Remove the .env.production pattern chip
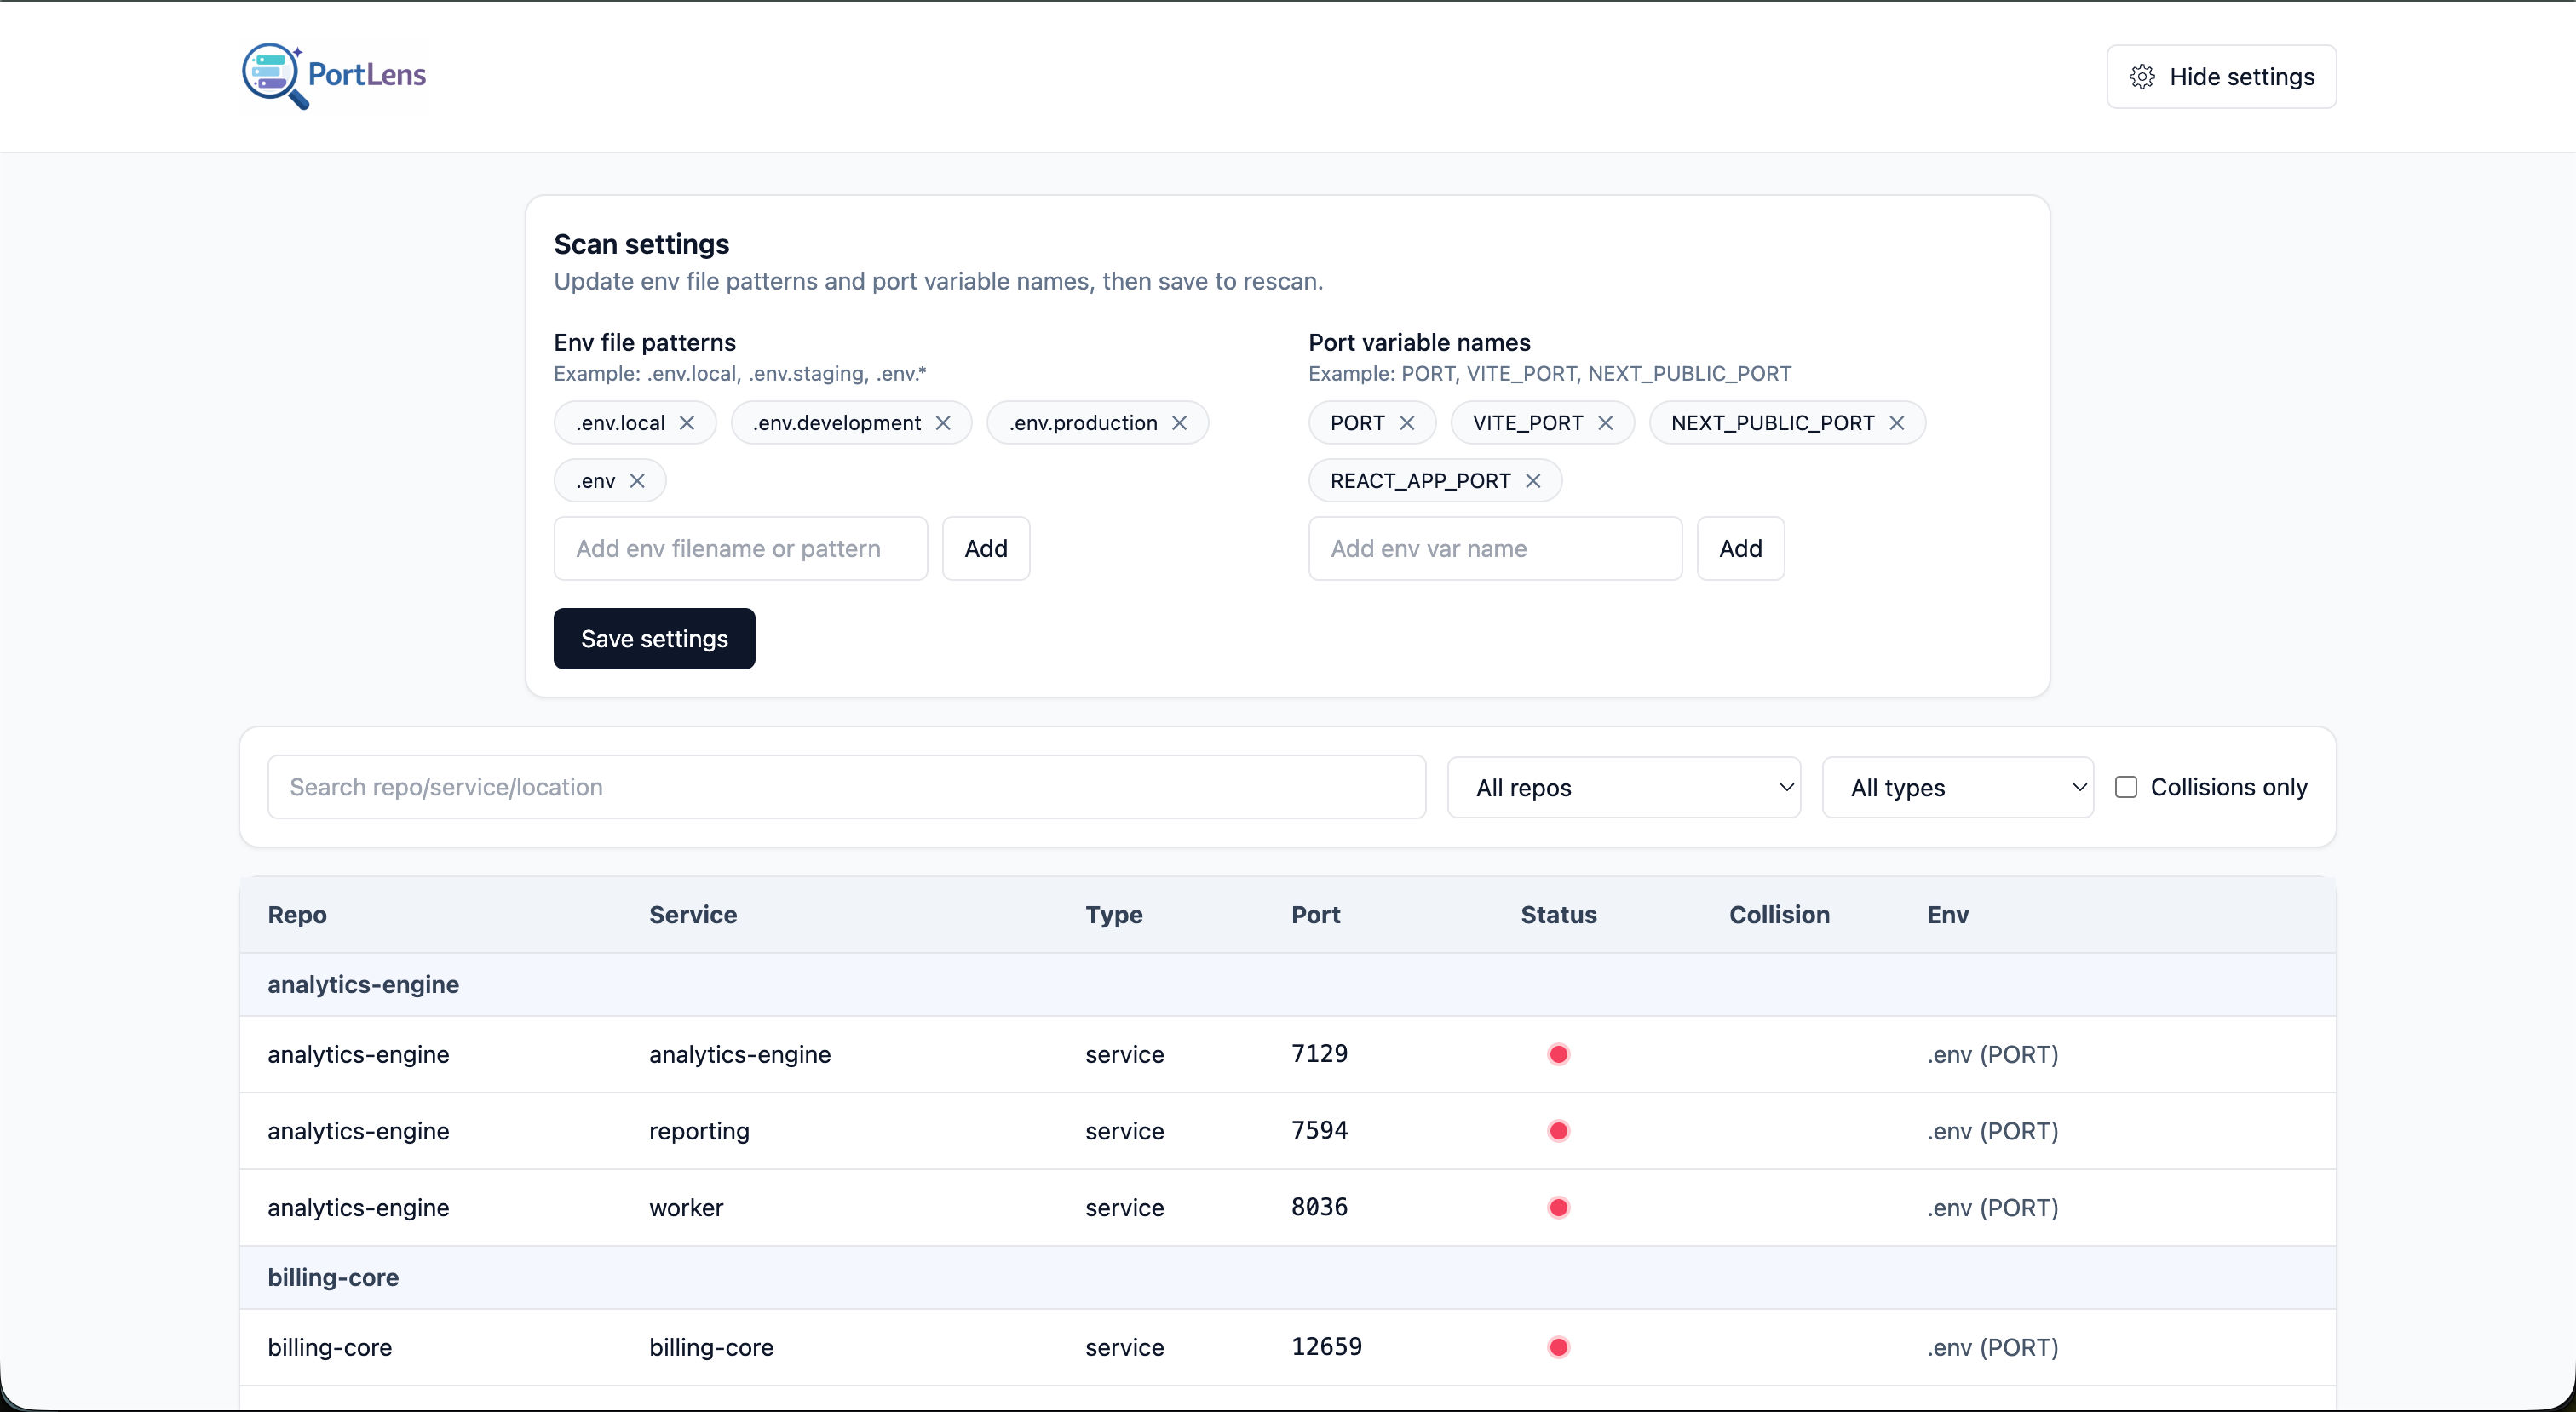The width and height of the screenshot is (2576, 1412). [x=1179, y=422]
